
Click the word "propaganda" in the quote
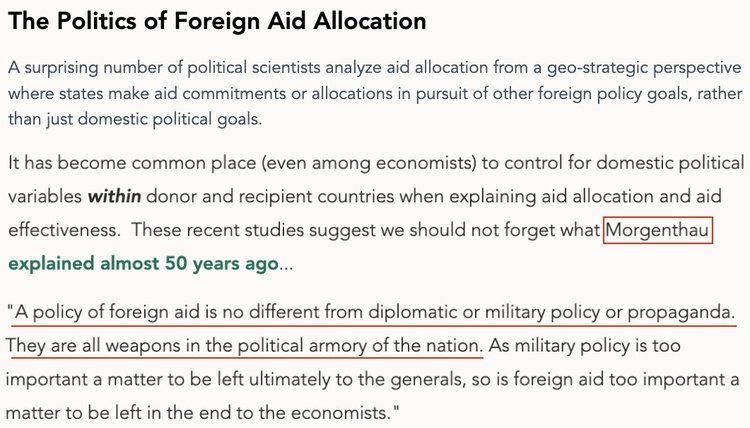click(x=677, y=312)
